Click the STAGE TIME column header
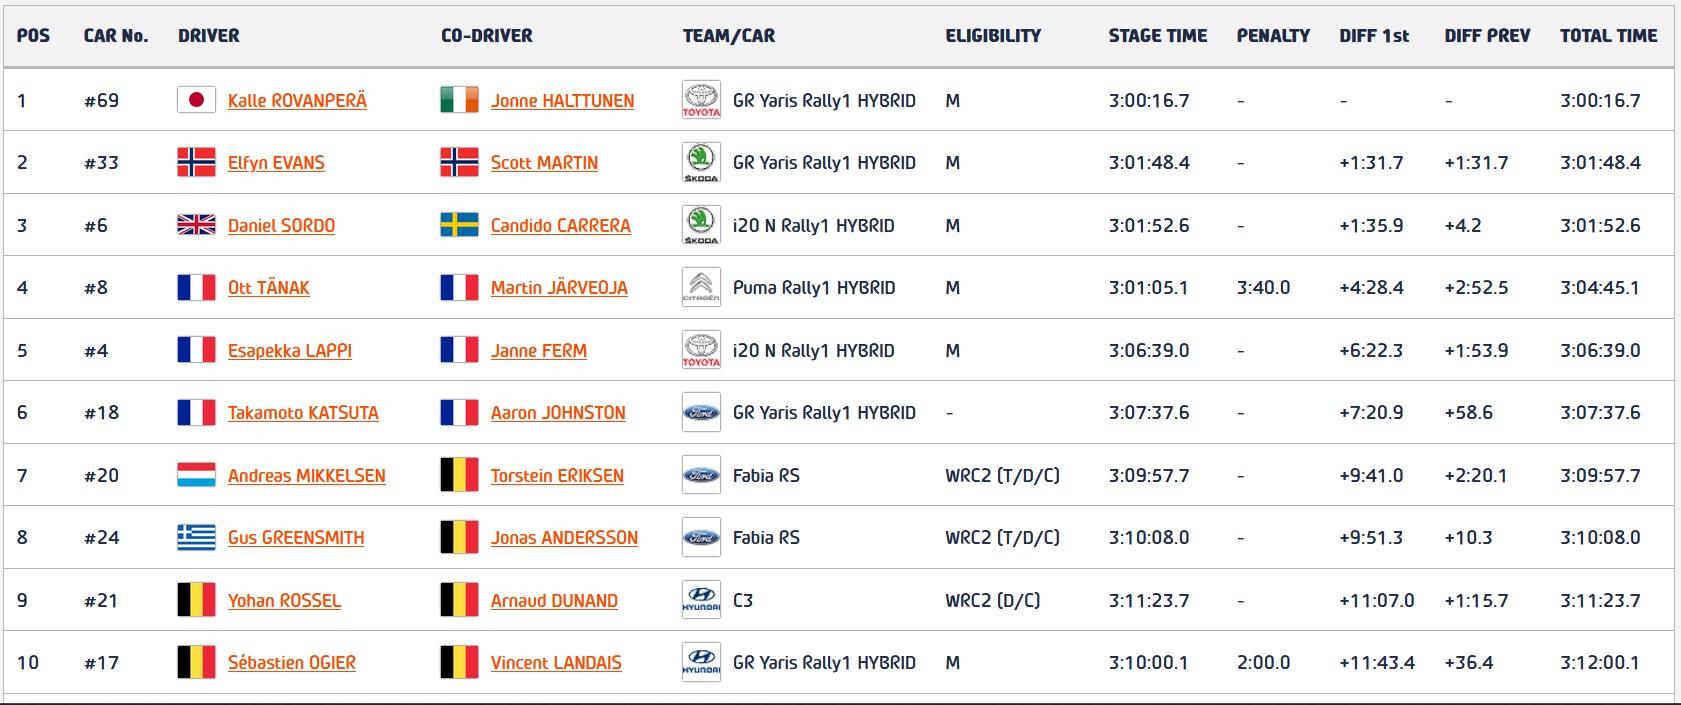1681x705 pixels. point(1158,36)
